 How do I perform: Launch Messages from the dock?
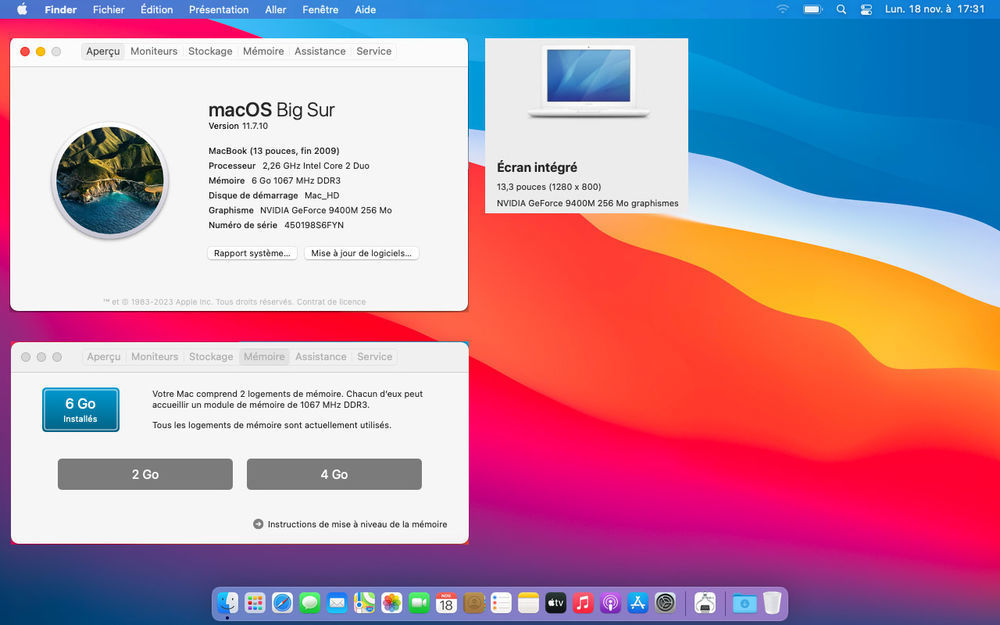tap(309, 603)
